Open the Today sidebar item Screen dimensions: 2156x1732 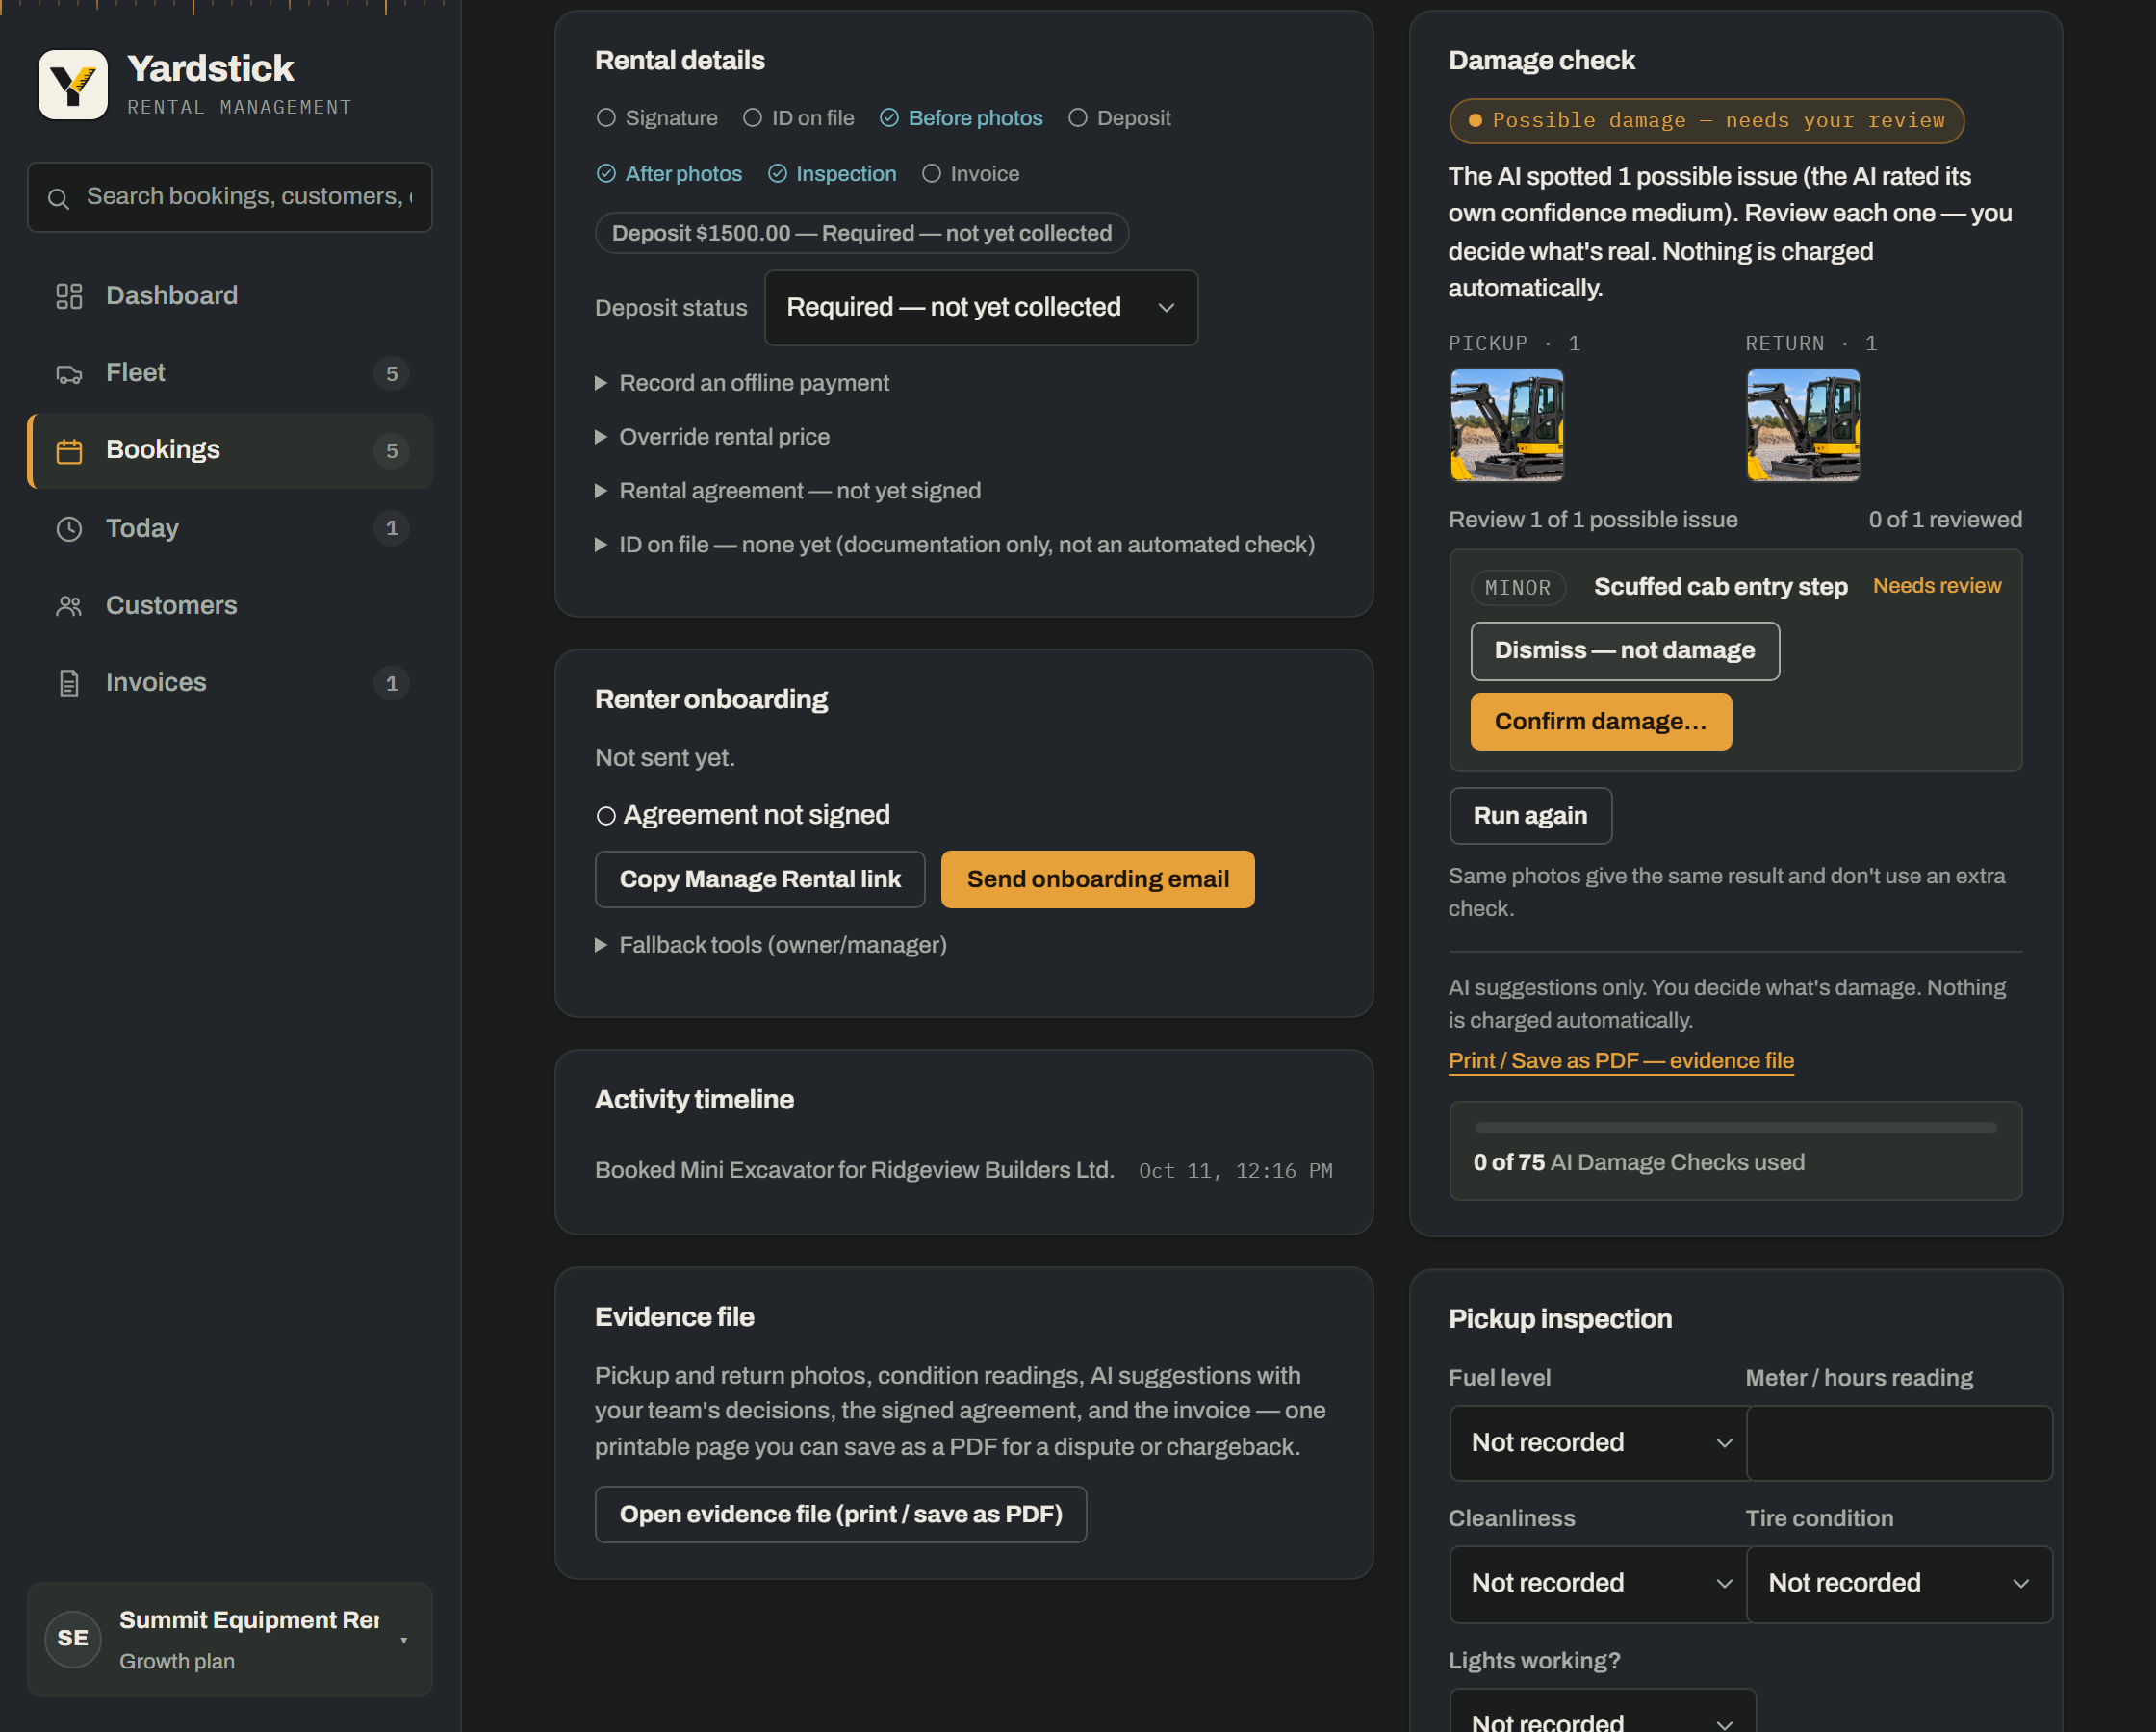pyautogui.click(x=230, y=528)
